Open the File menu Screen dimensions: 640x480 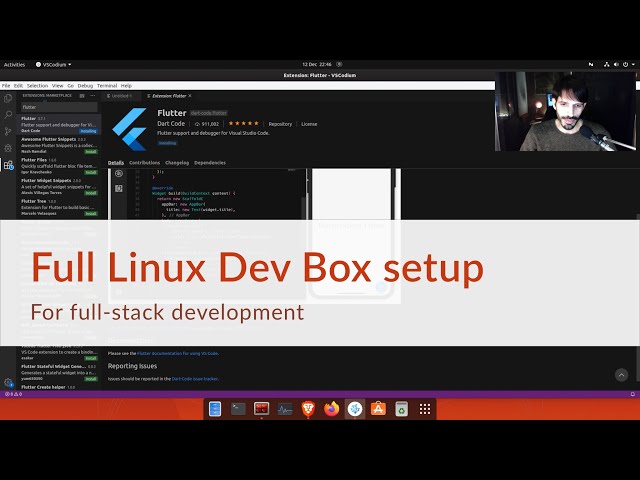tap(6, 86)
